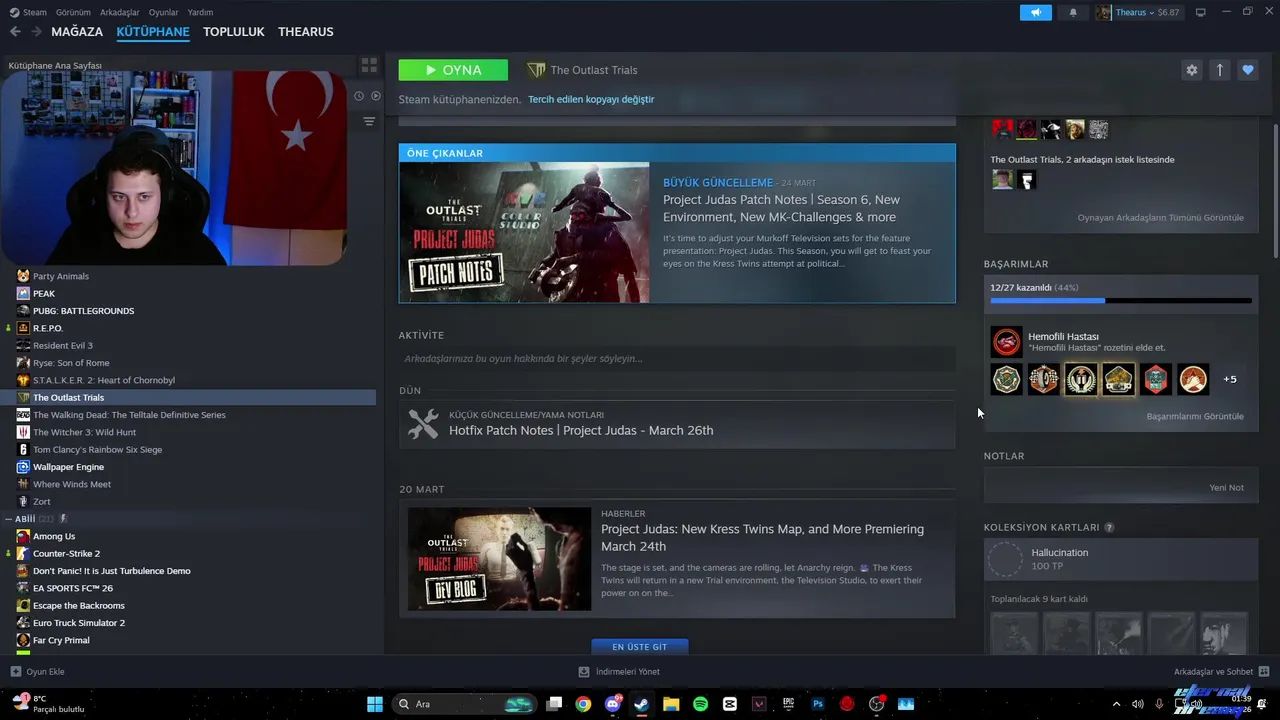1280x720 pixels.
Task: Open the Hallucination trading card
Action: point(1120,560)
